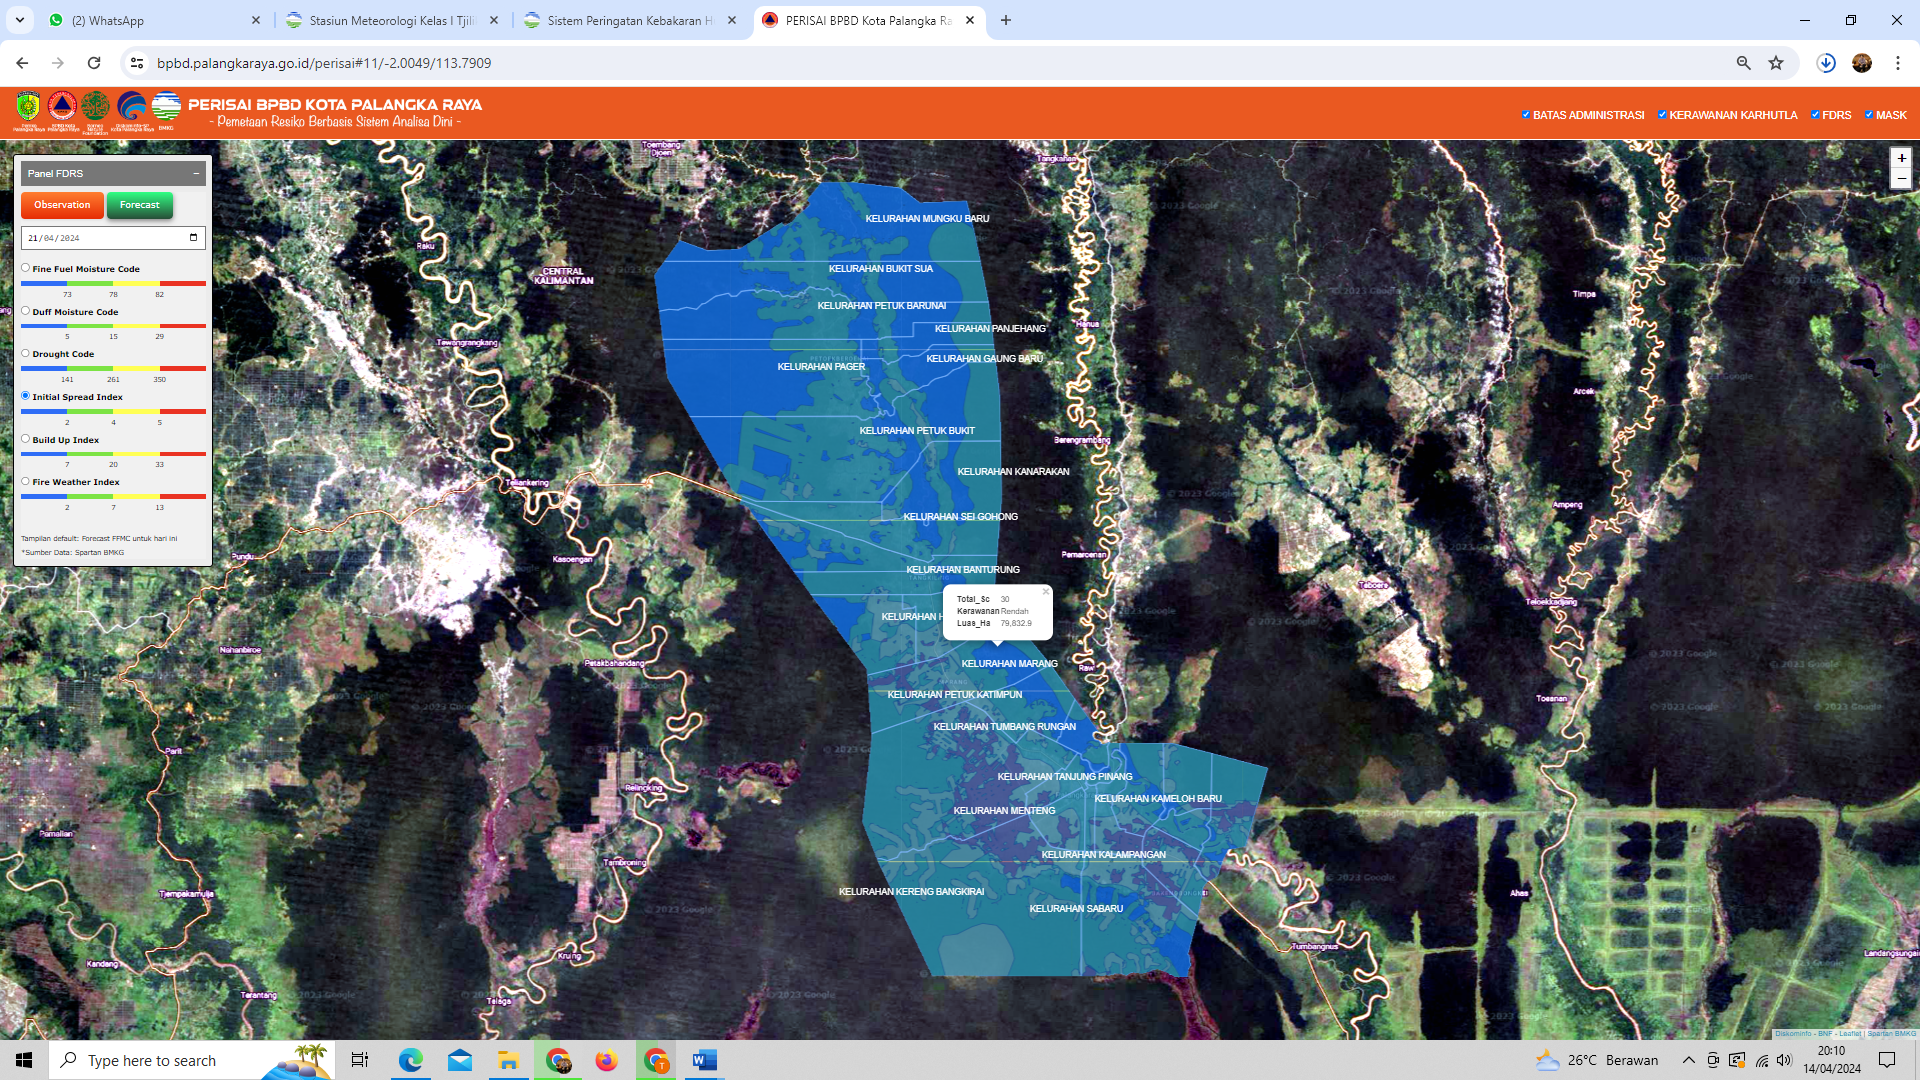
Task: Click the Observation button
Action: (x=62, y=205)
